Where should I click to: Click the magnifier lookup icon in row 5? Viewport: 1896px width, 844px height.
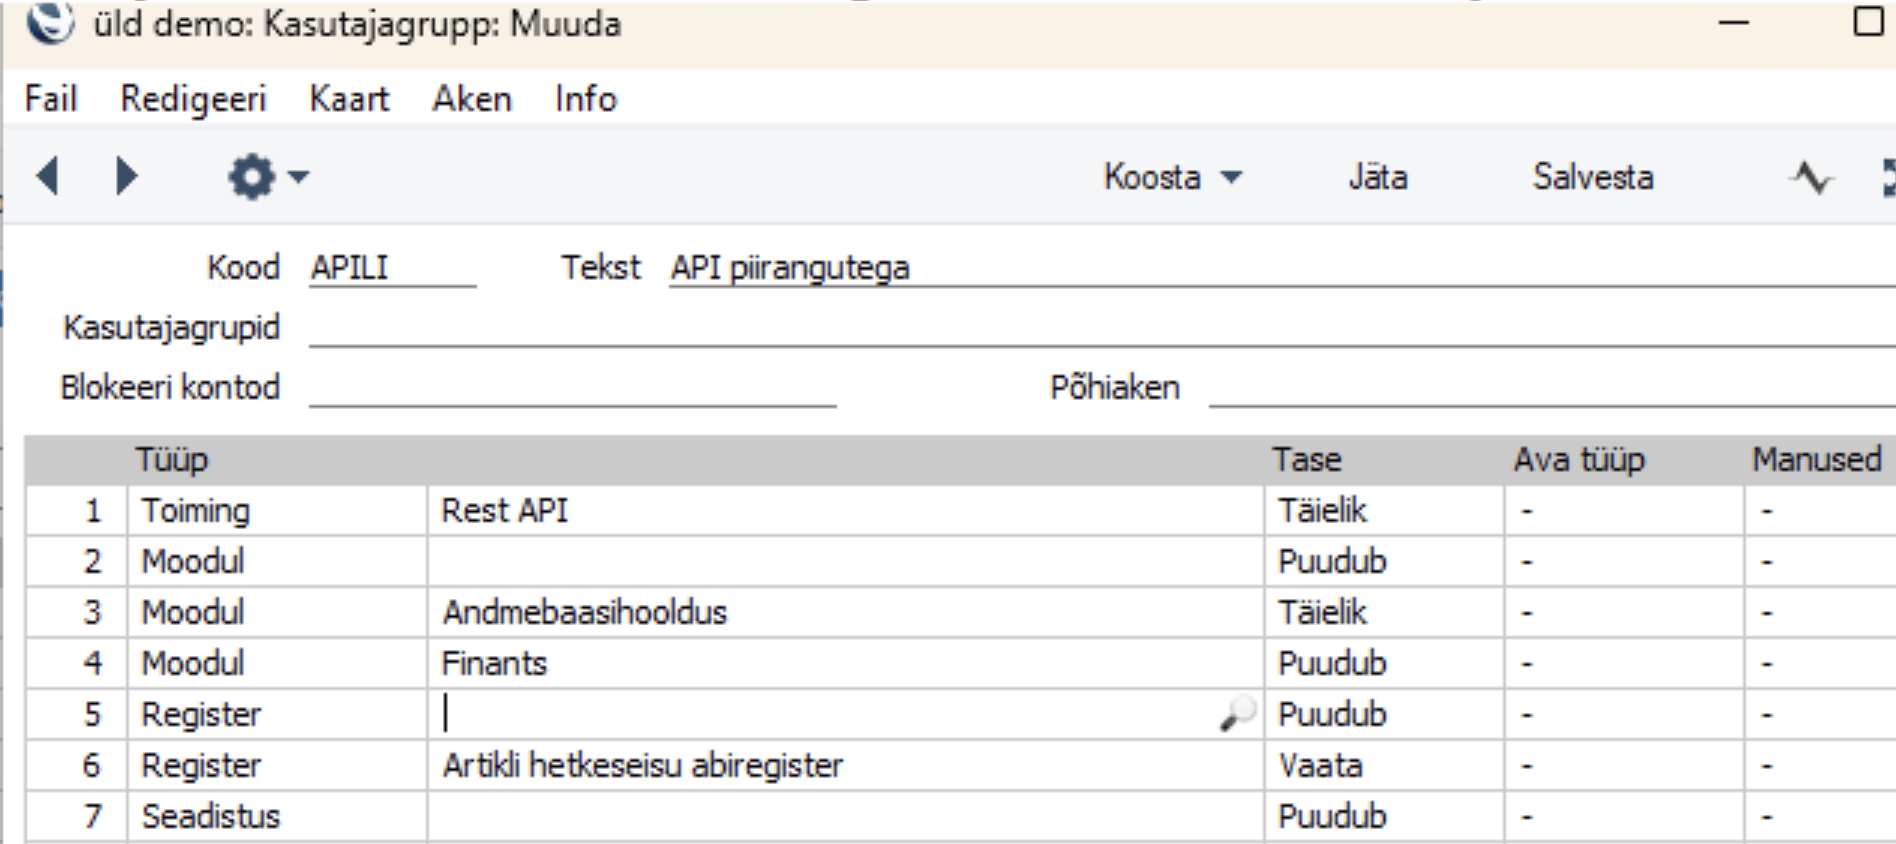click(1237, 714)
